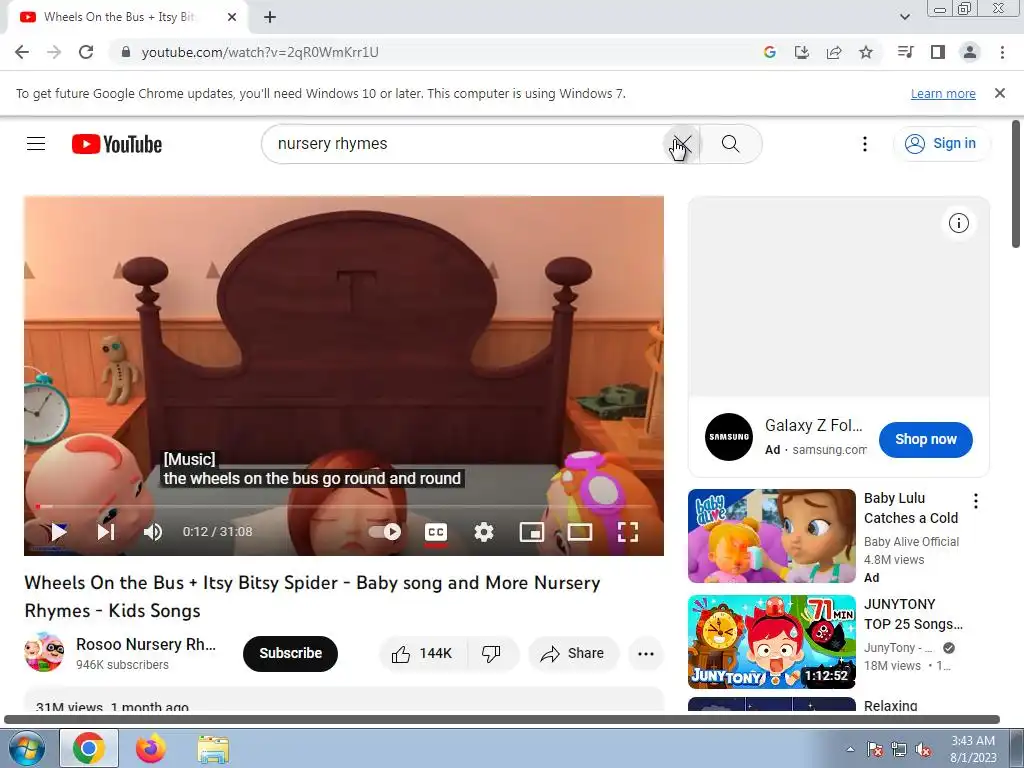
Task: Go to YouTube home via logo
Action: pyautogui.click(x=117, y=144)
